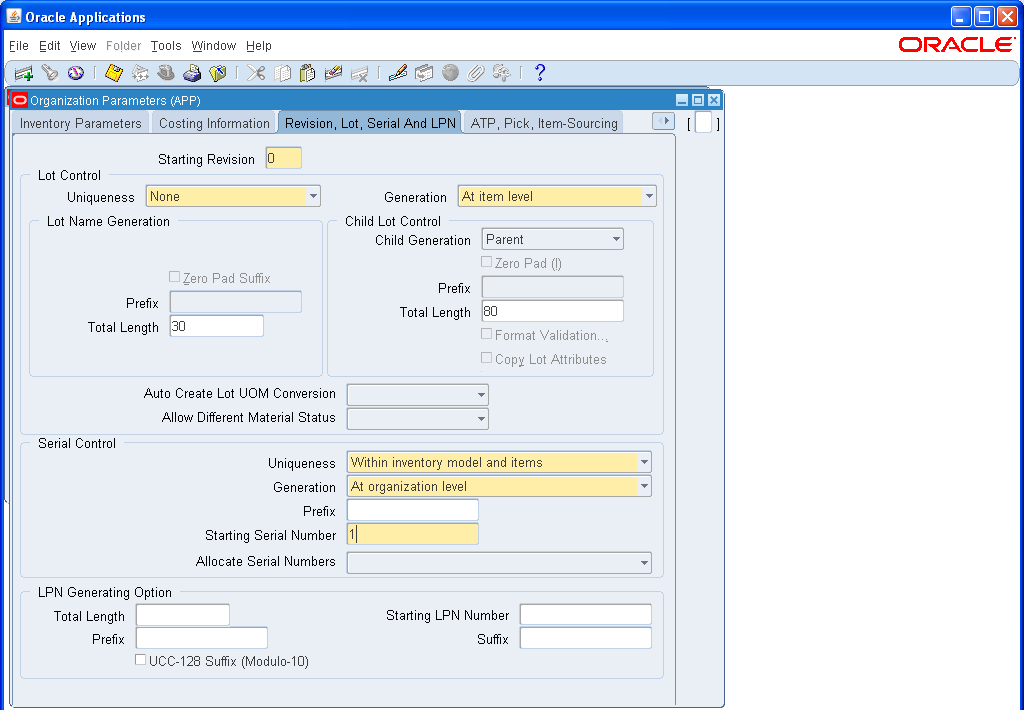
Task: Click the tab scroll arrow button
Action: point(664,121)
